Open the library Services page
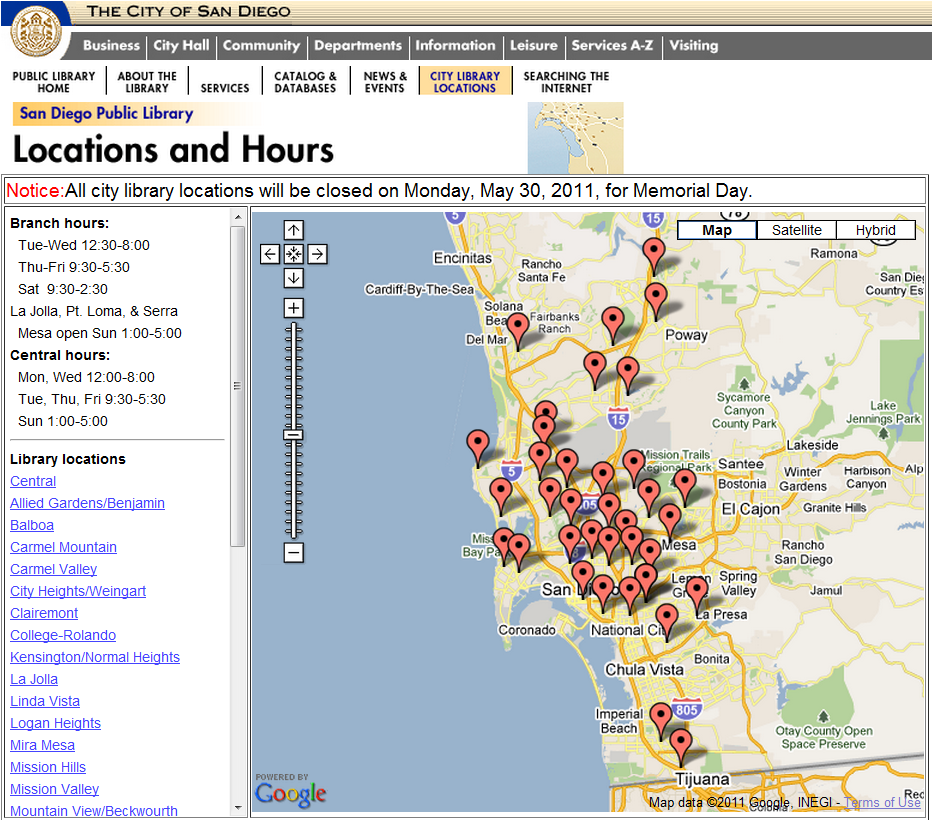This screenshot has width=932, height=820. pos(225,88)
